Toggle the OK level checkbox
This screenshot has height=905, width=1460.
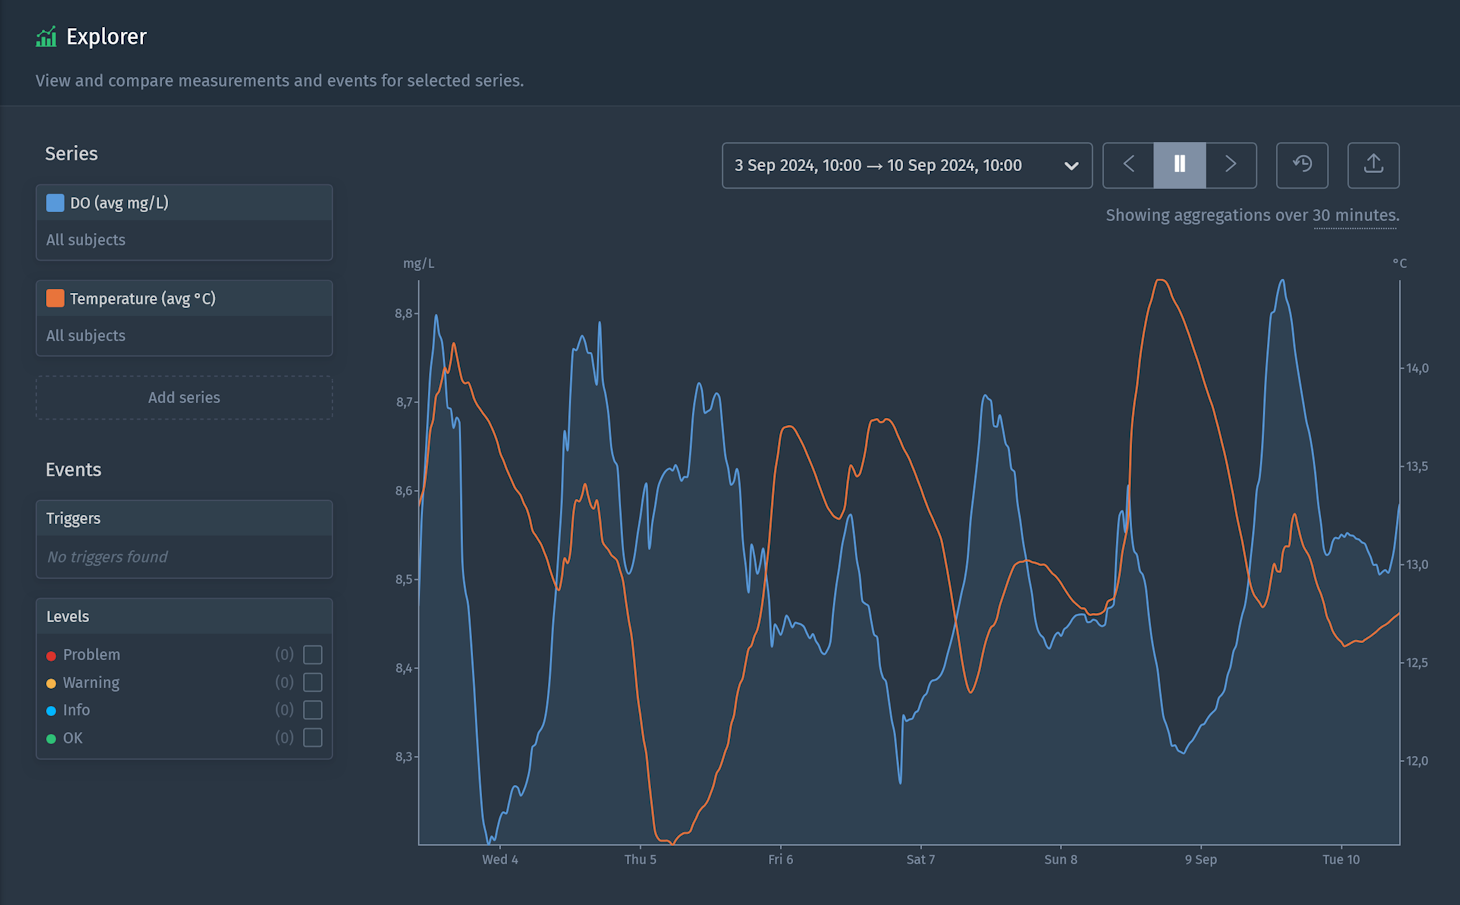pos(313,738)
